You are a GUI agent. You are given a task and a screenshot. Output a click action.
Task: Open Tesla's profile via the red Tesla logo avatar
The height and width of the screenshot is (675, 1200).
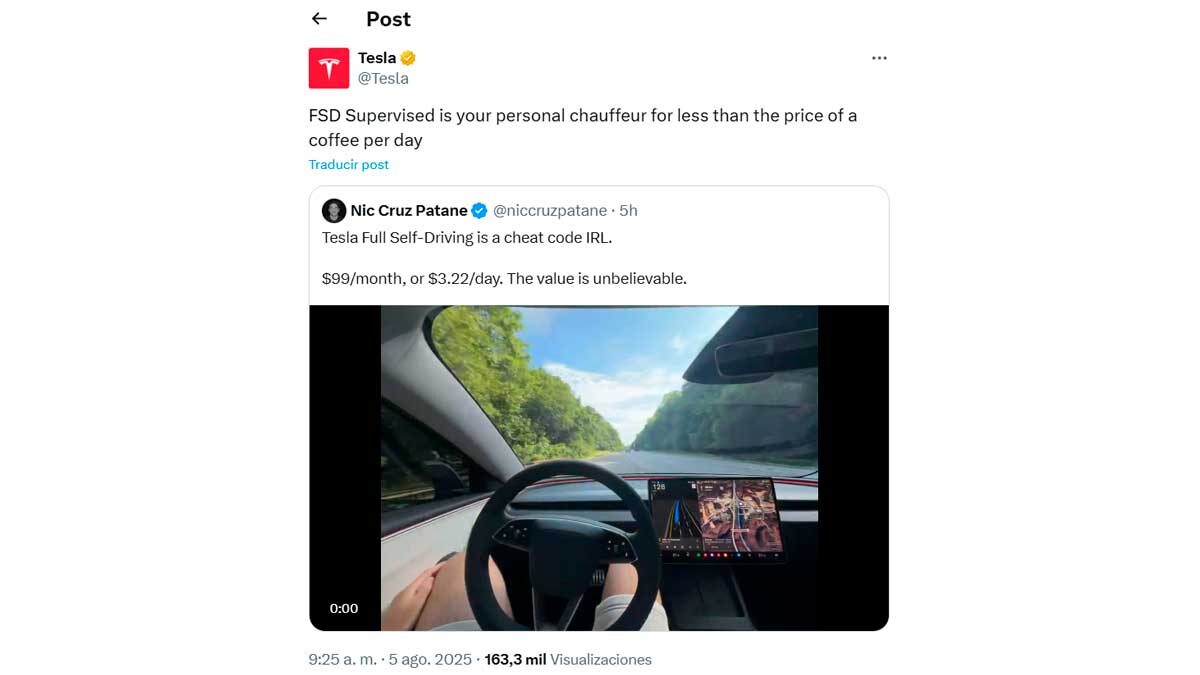328,67
